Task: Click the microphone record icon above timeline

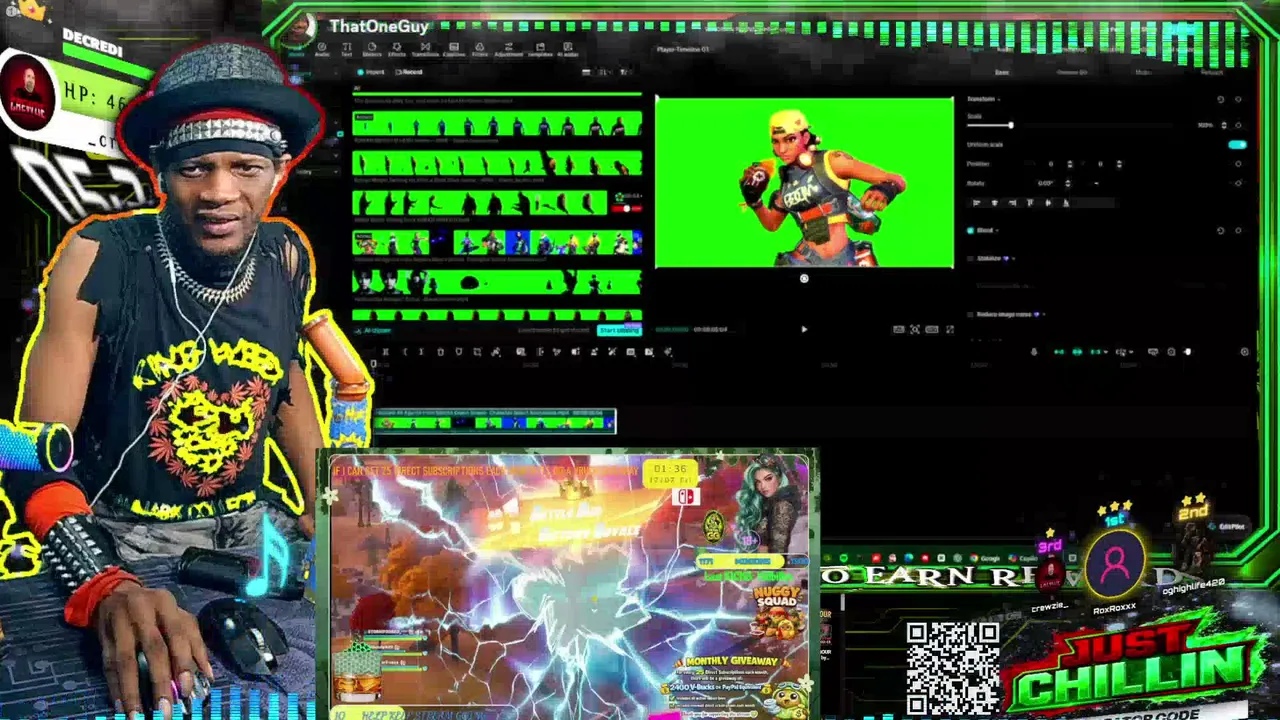Action: [1034, 352]
